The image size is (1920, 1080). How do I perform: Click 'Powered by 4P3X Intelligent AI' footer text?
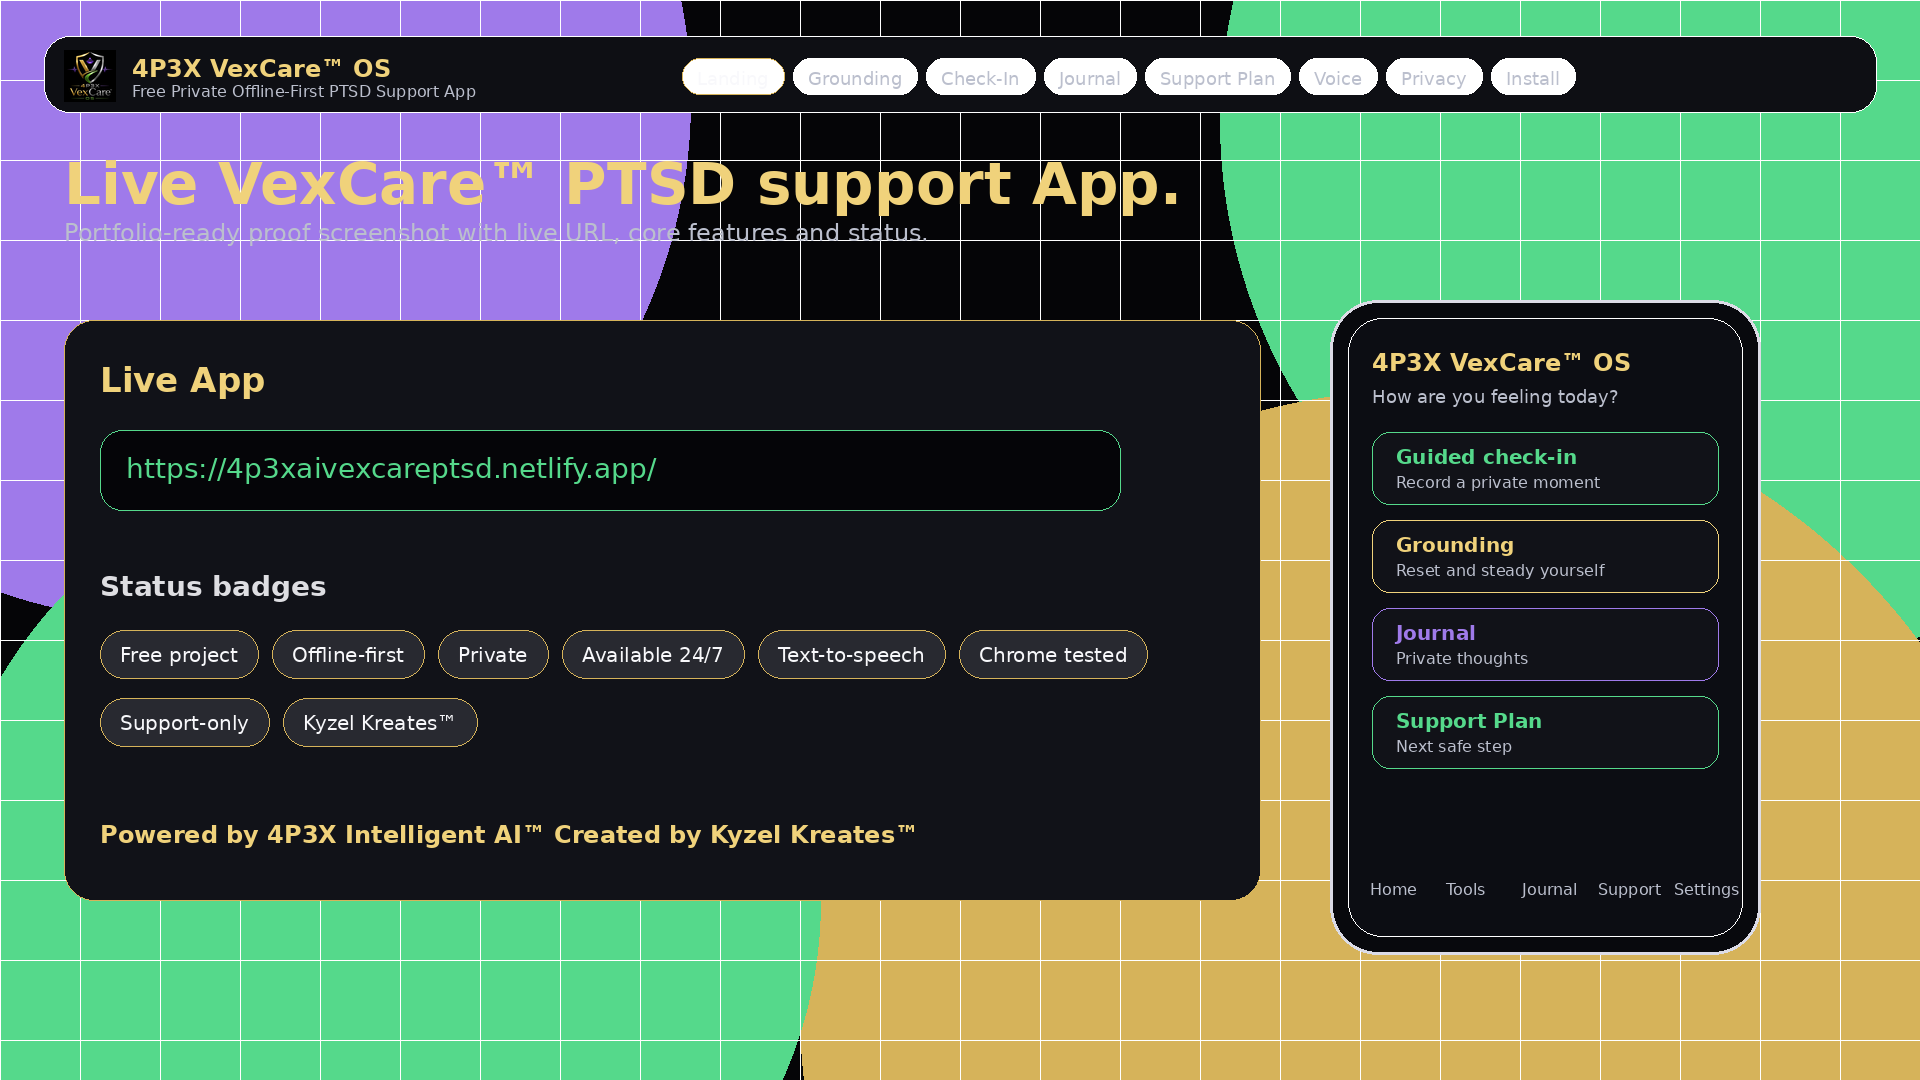click(321, 835)
